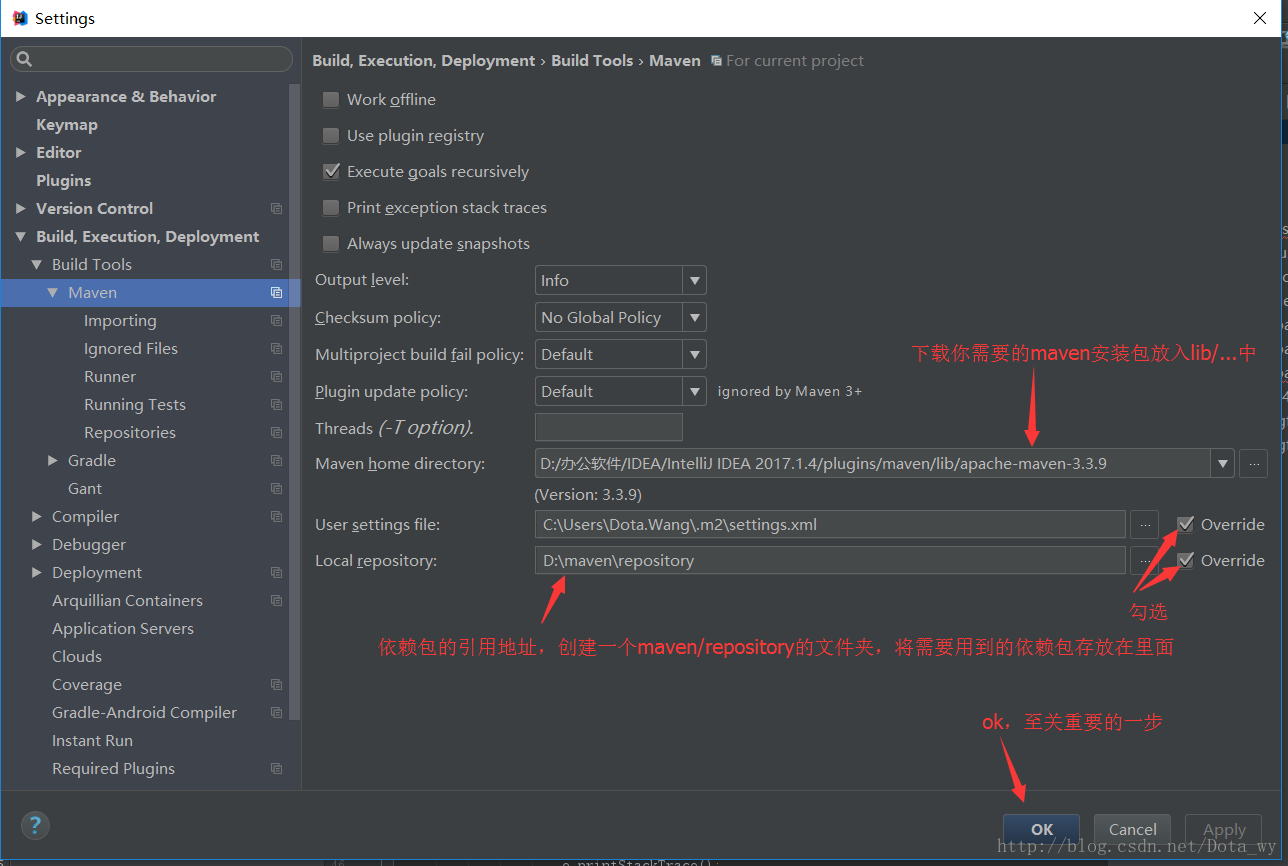The image size is (1288, 866).
Task: Click Build Tools in breadcrumb
Action: point(592,61)
